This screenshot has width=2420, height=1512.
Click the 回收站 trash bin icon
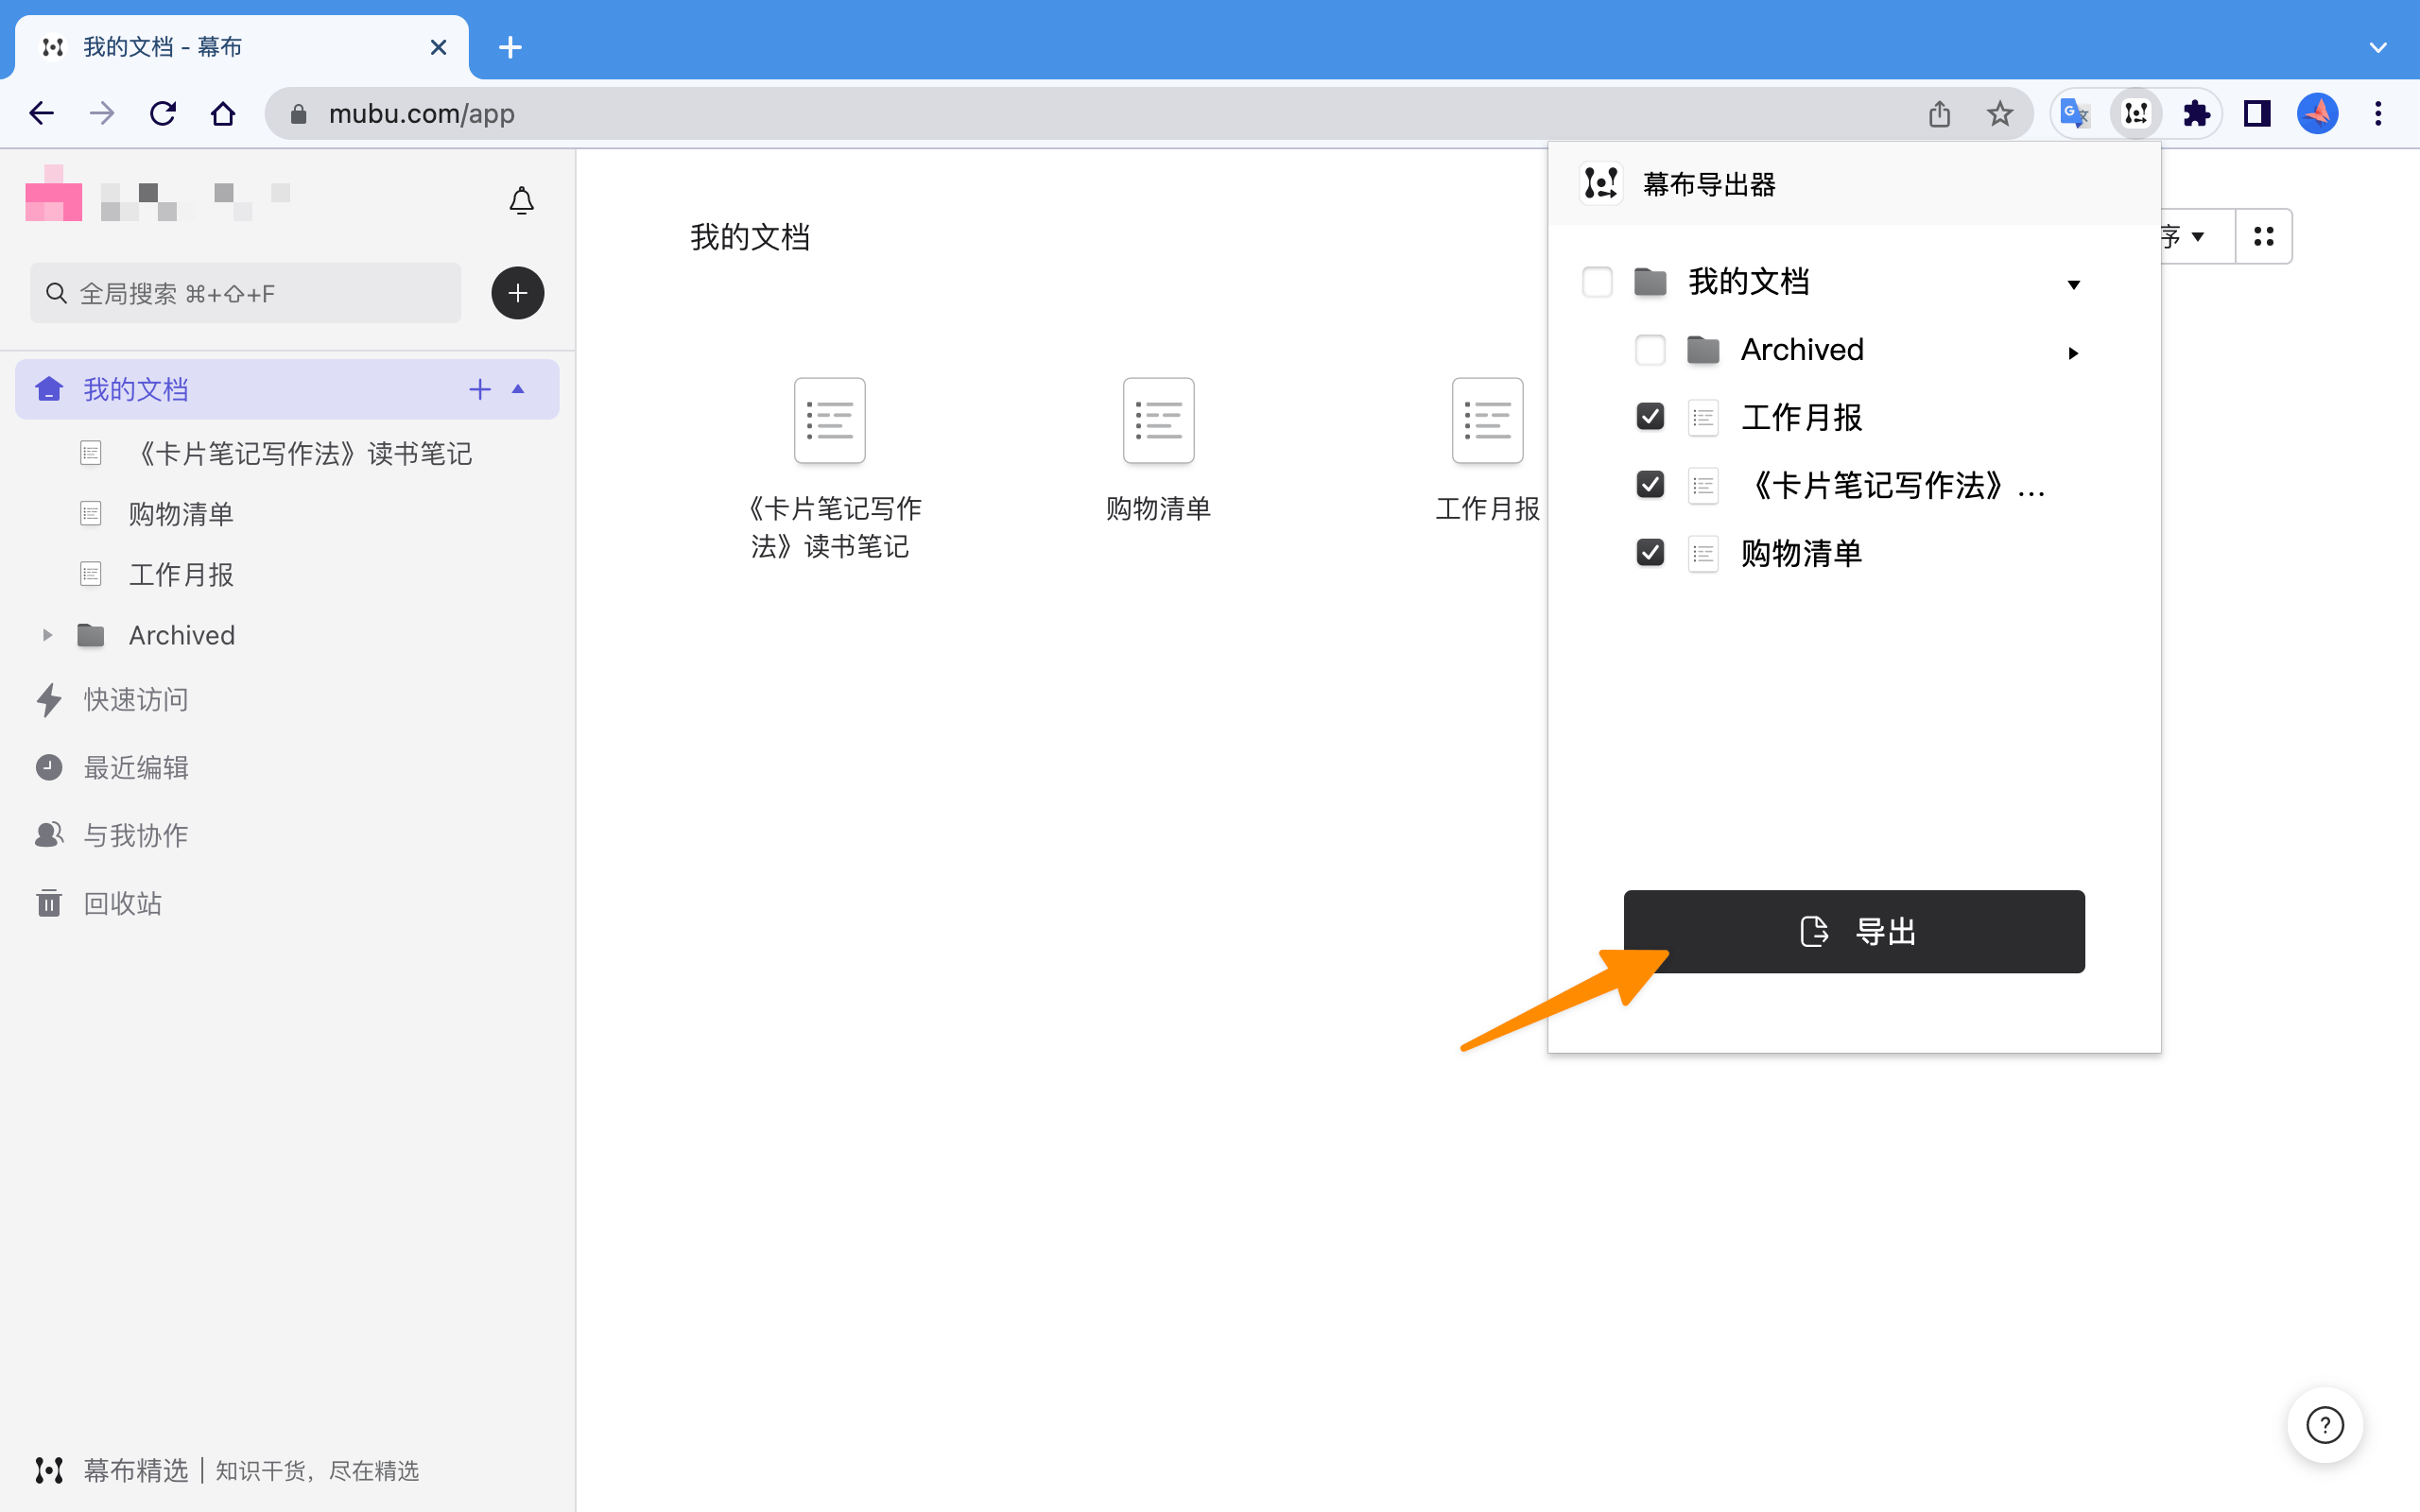[49, 902]
